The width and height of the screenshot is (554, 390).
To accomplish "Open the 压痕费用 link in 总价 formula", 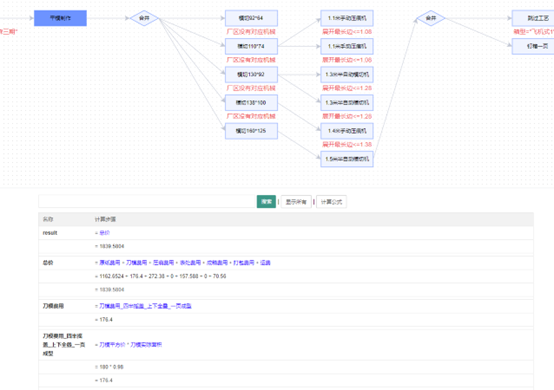I will coord(164,263).
